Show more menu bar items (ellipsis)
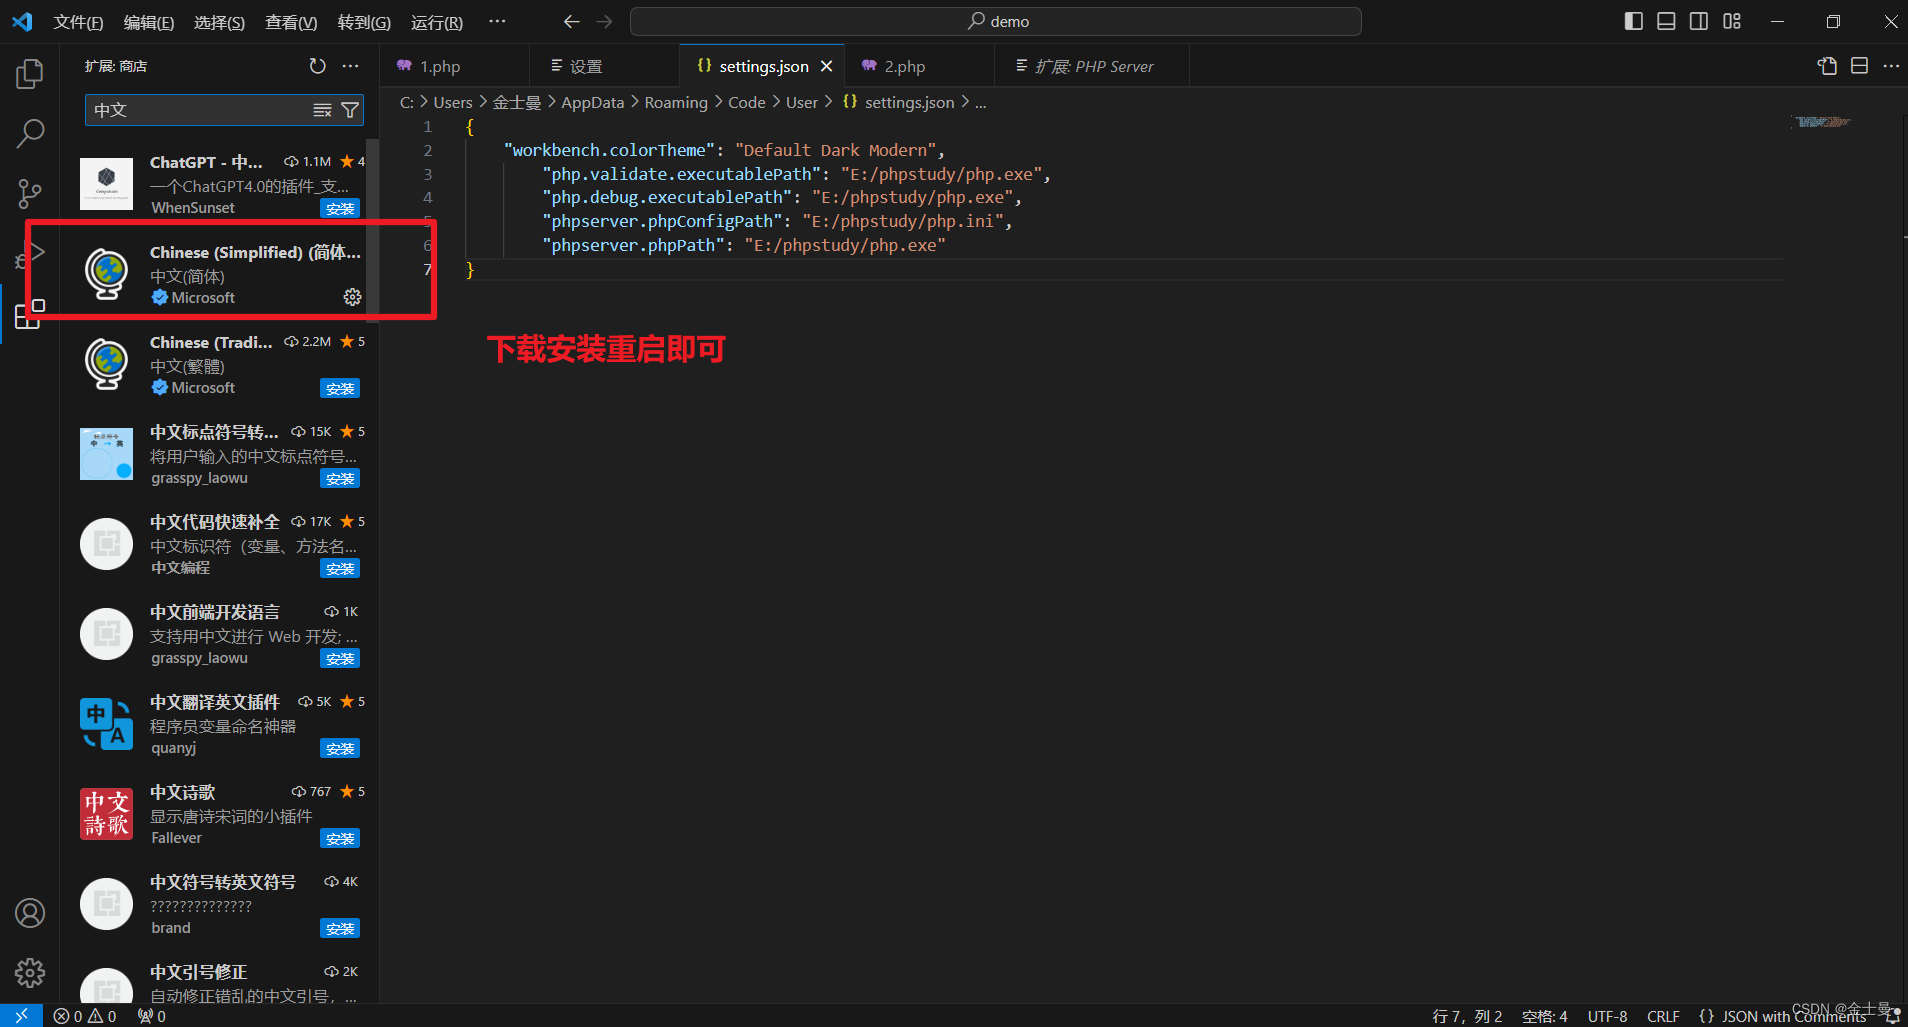 pos(497,21)
